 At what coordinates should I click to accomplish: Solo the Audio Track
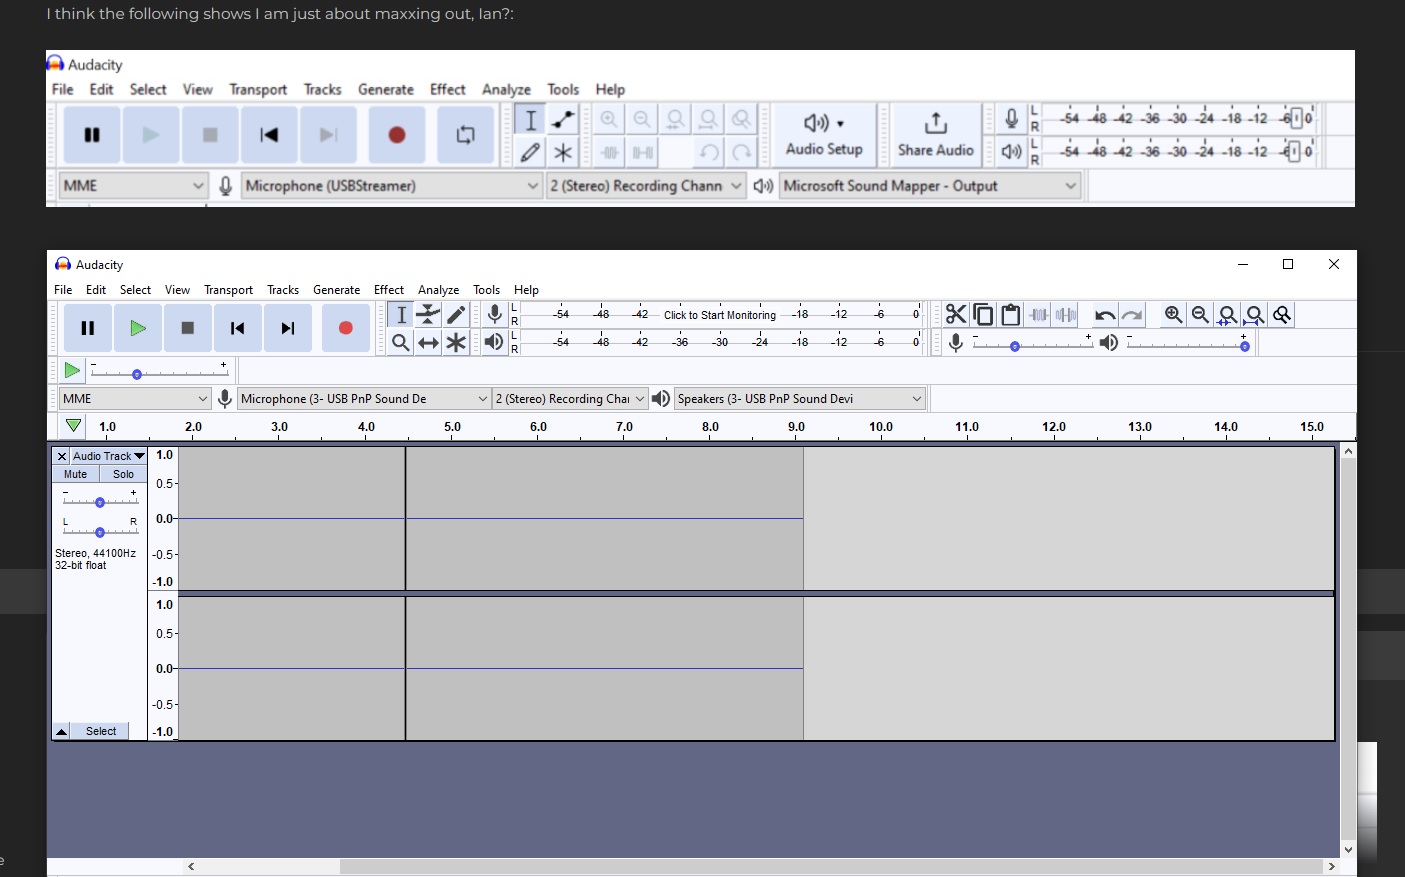tap(123, 474)
